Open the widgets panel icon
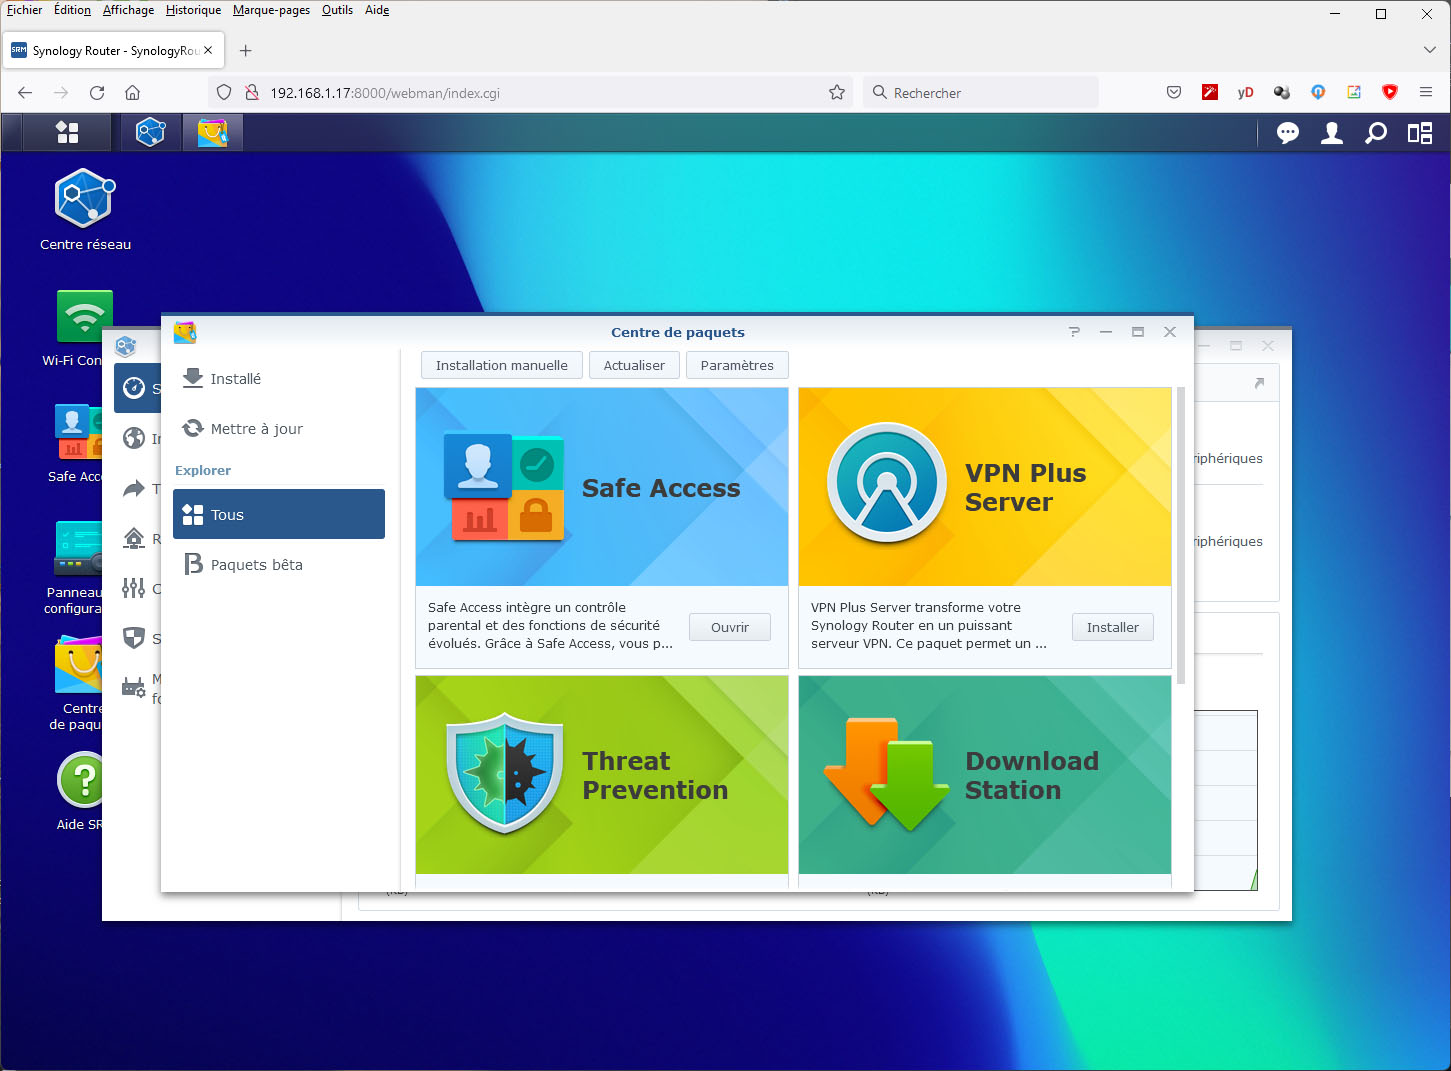 [x=1420, y=133]
